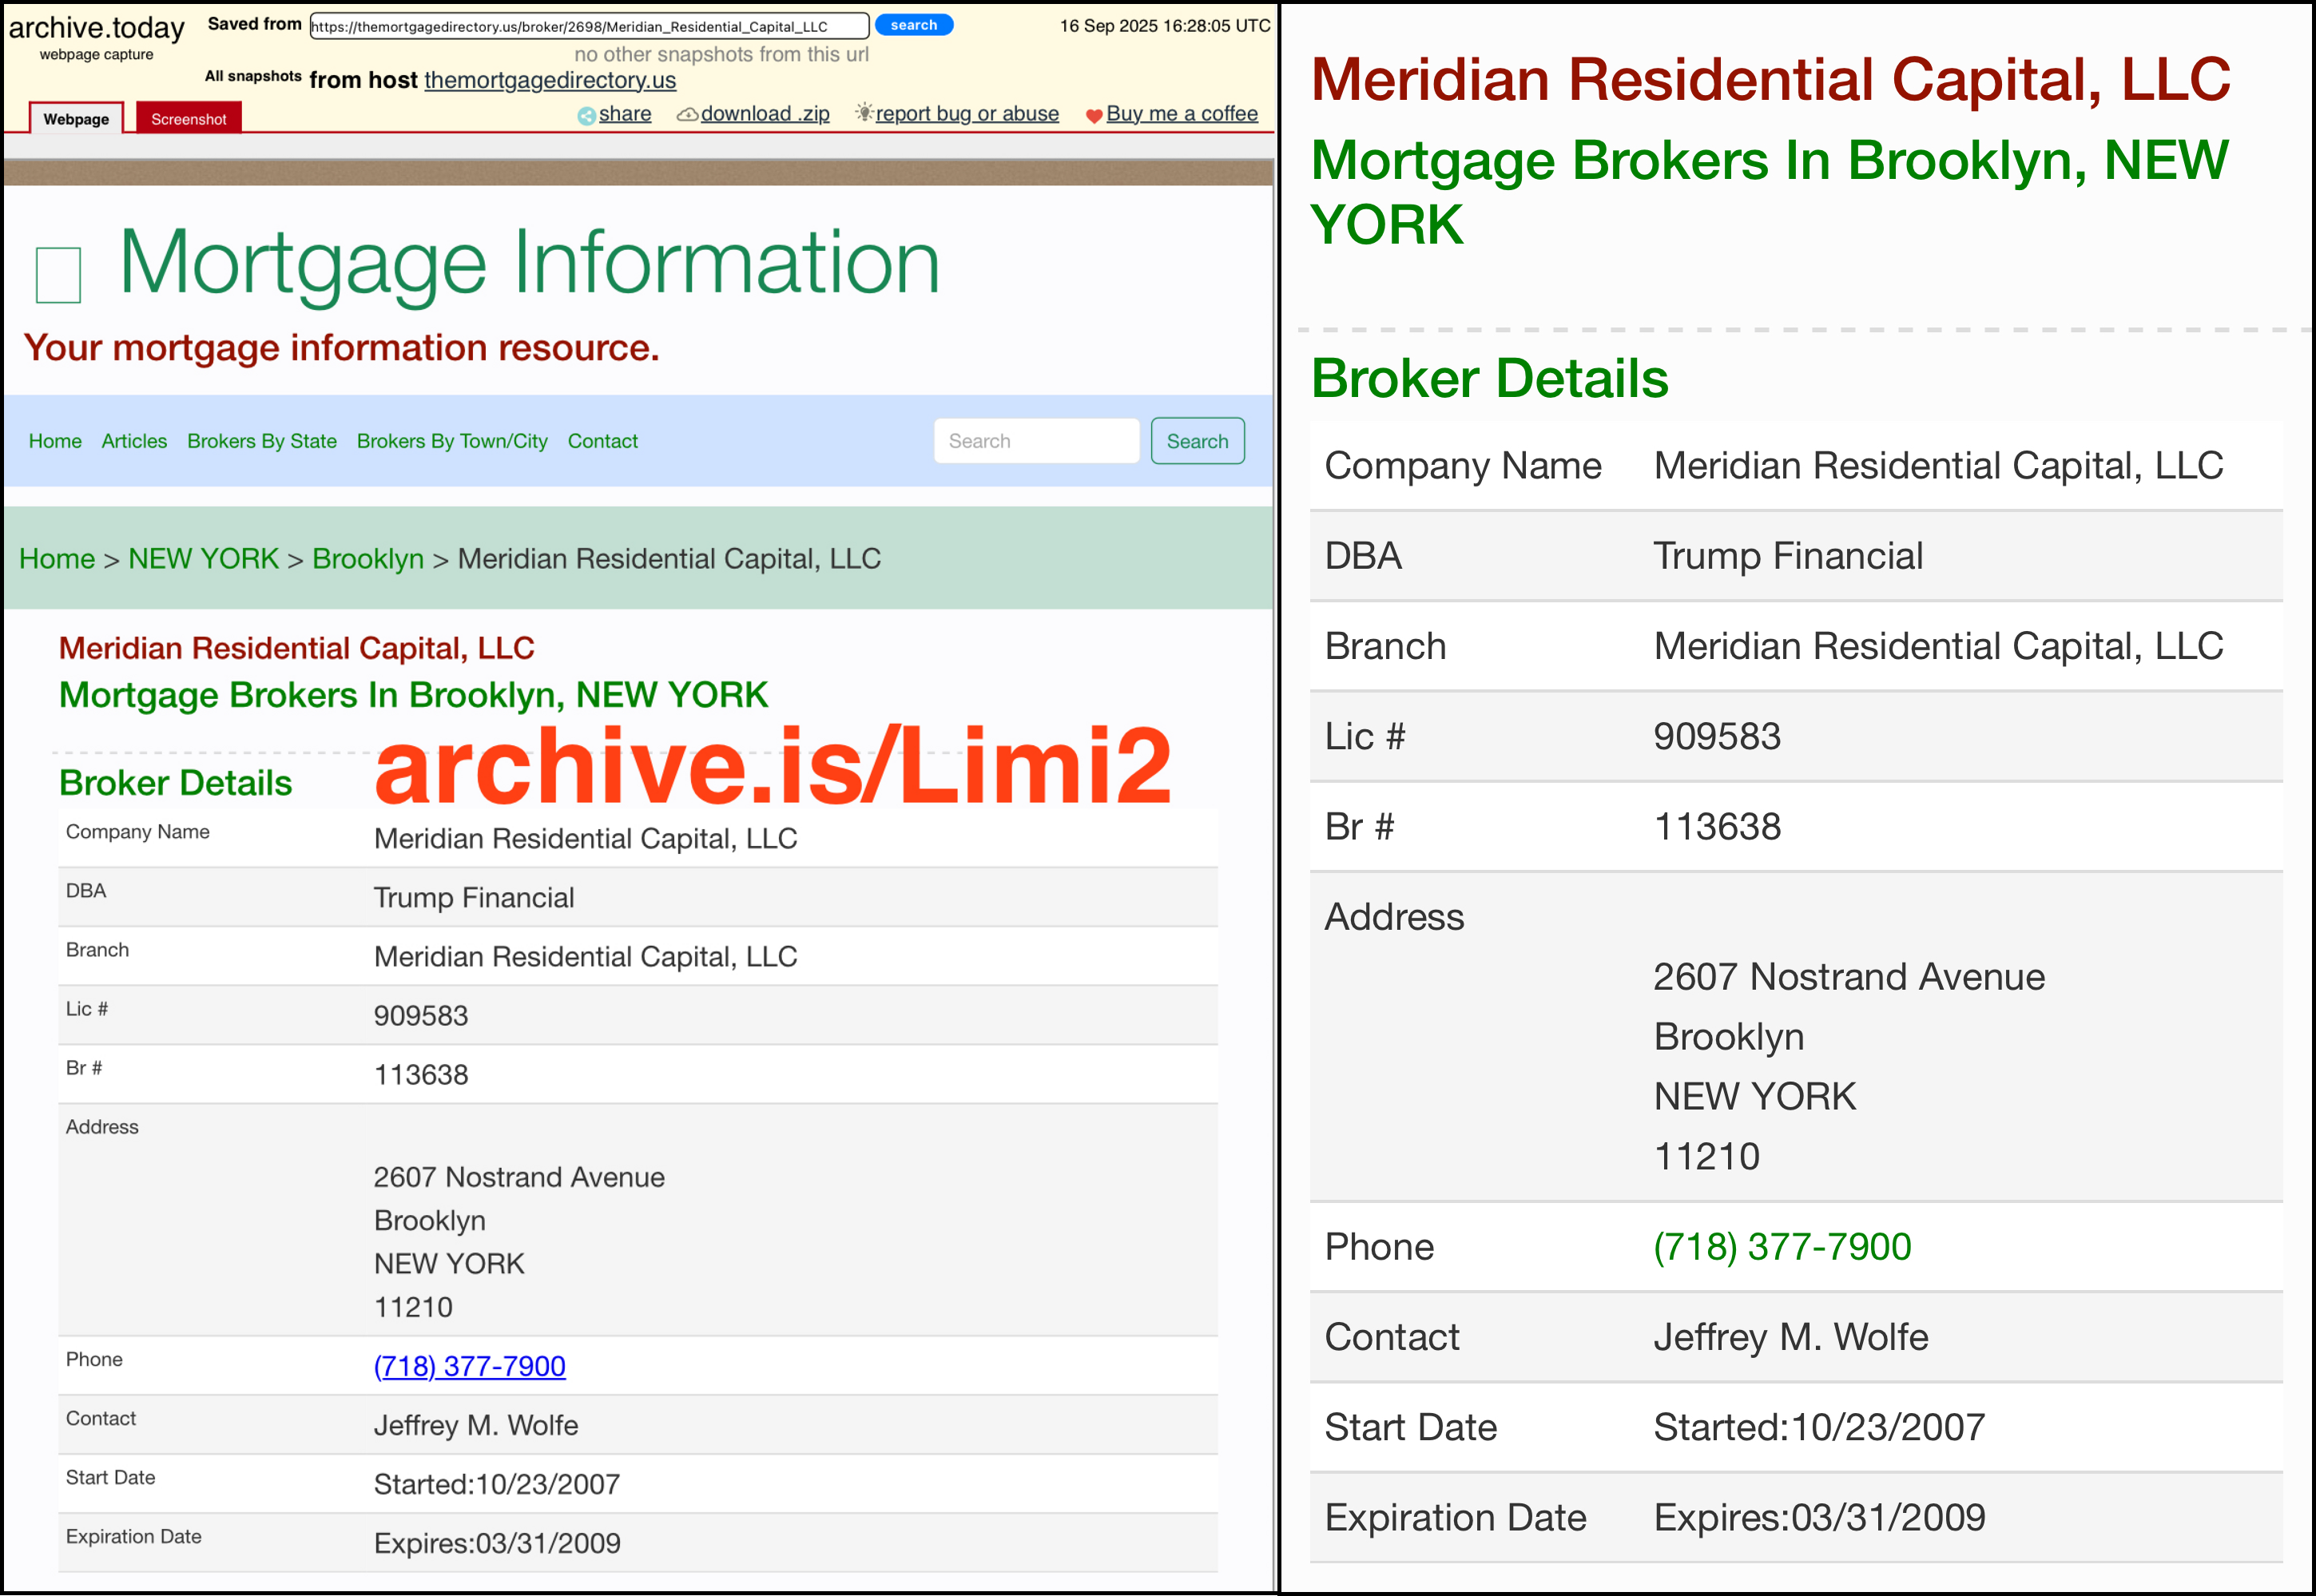The width and height of the screenshot is (2316, 1596).
Task: Click the Buy me a coffee heart icon
Action: (1094, 116)
